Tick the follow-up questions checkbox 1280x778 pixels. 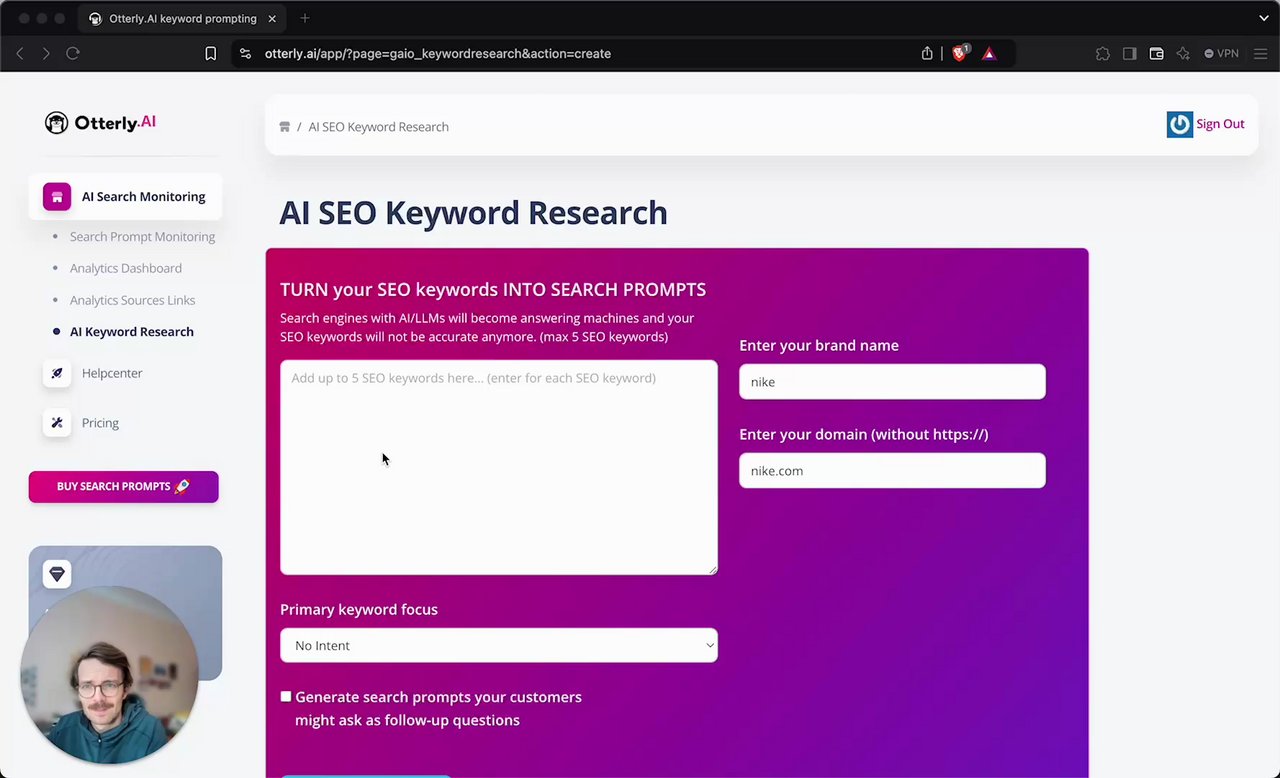click(286, 696)
